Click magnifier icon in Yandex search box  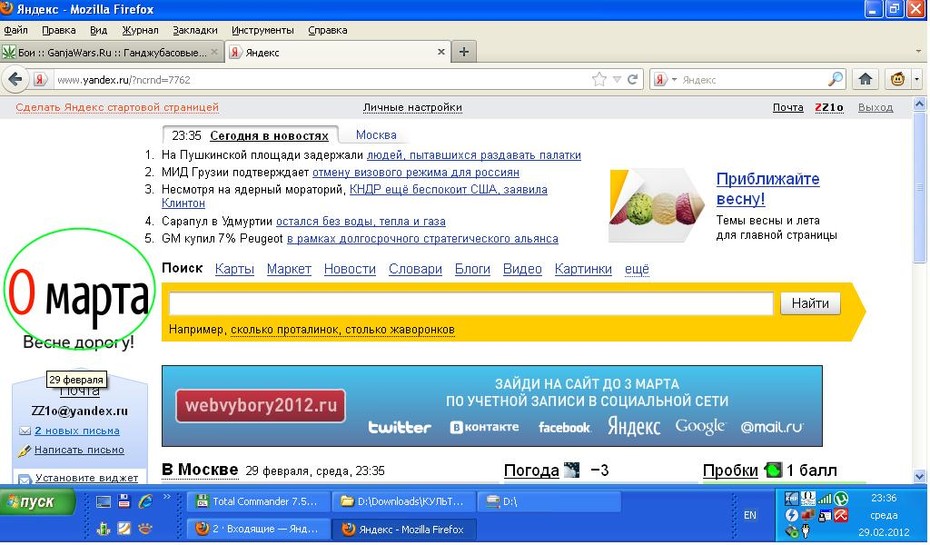pyautogui.click(x=836, y=79)
